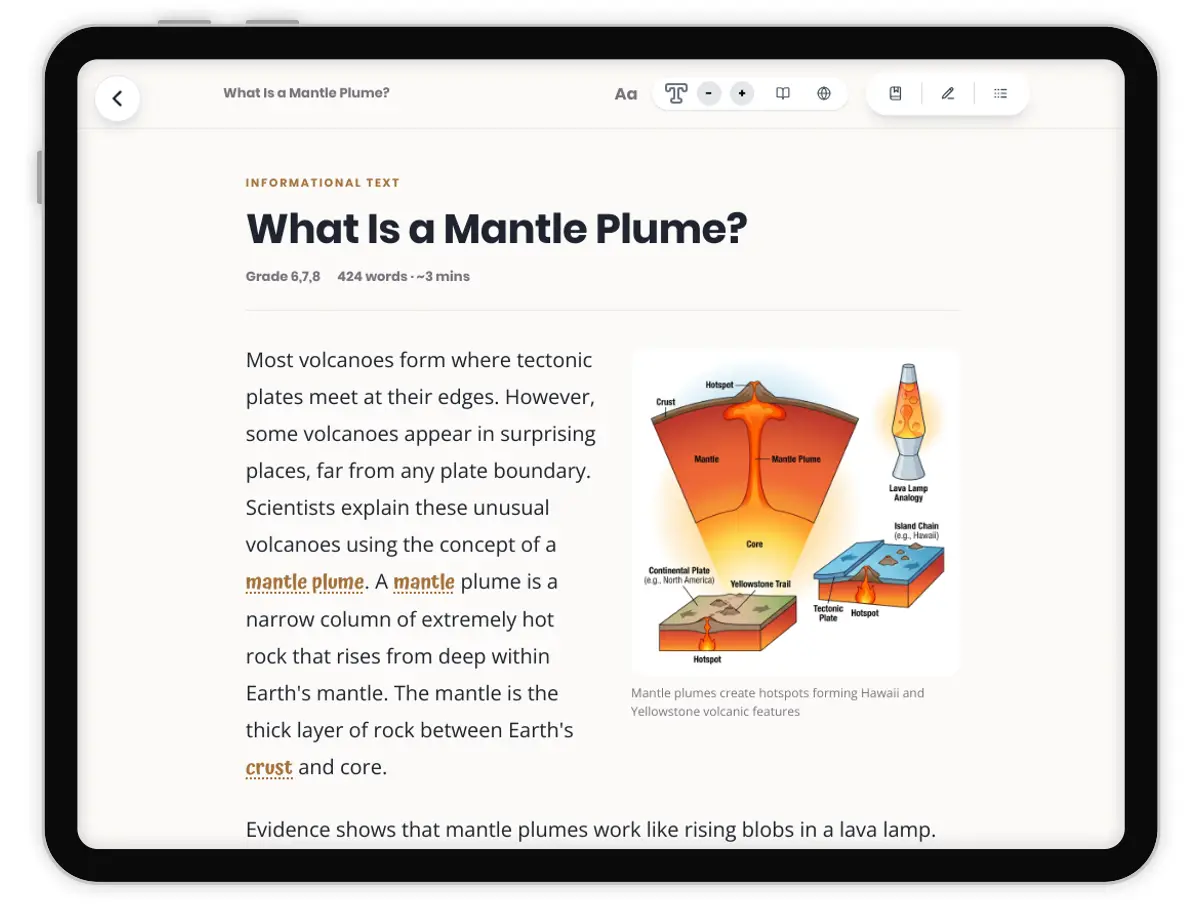Click the line 'Most volcanoes form where tectonic'
1200x906 pixels.
[419, 360]
